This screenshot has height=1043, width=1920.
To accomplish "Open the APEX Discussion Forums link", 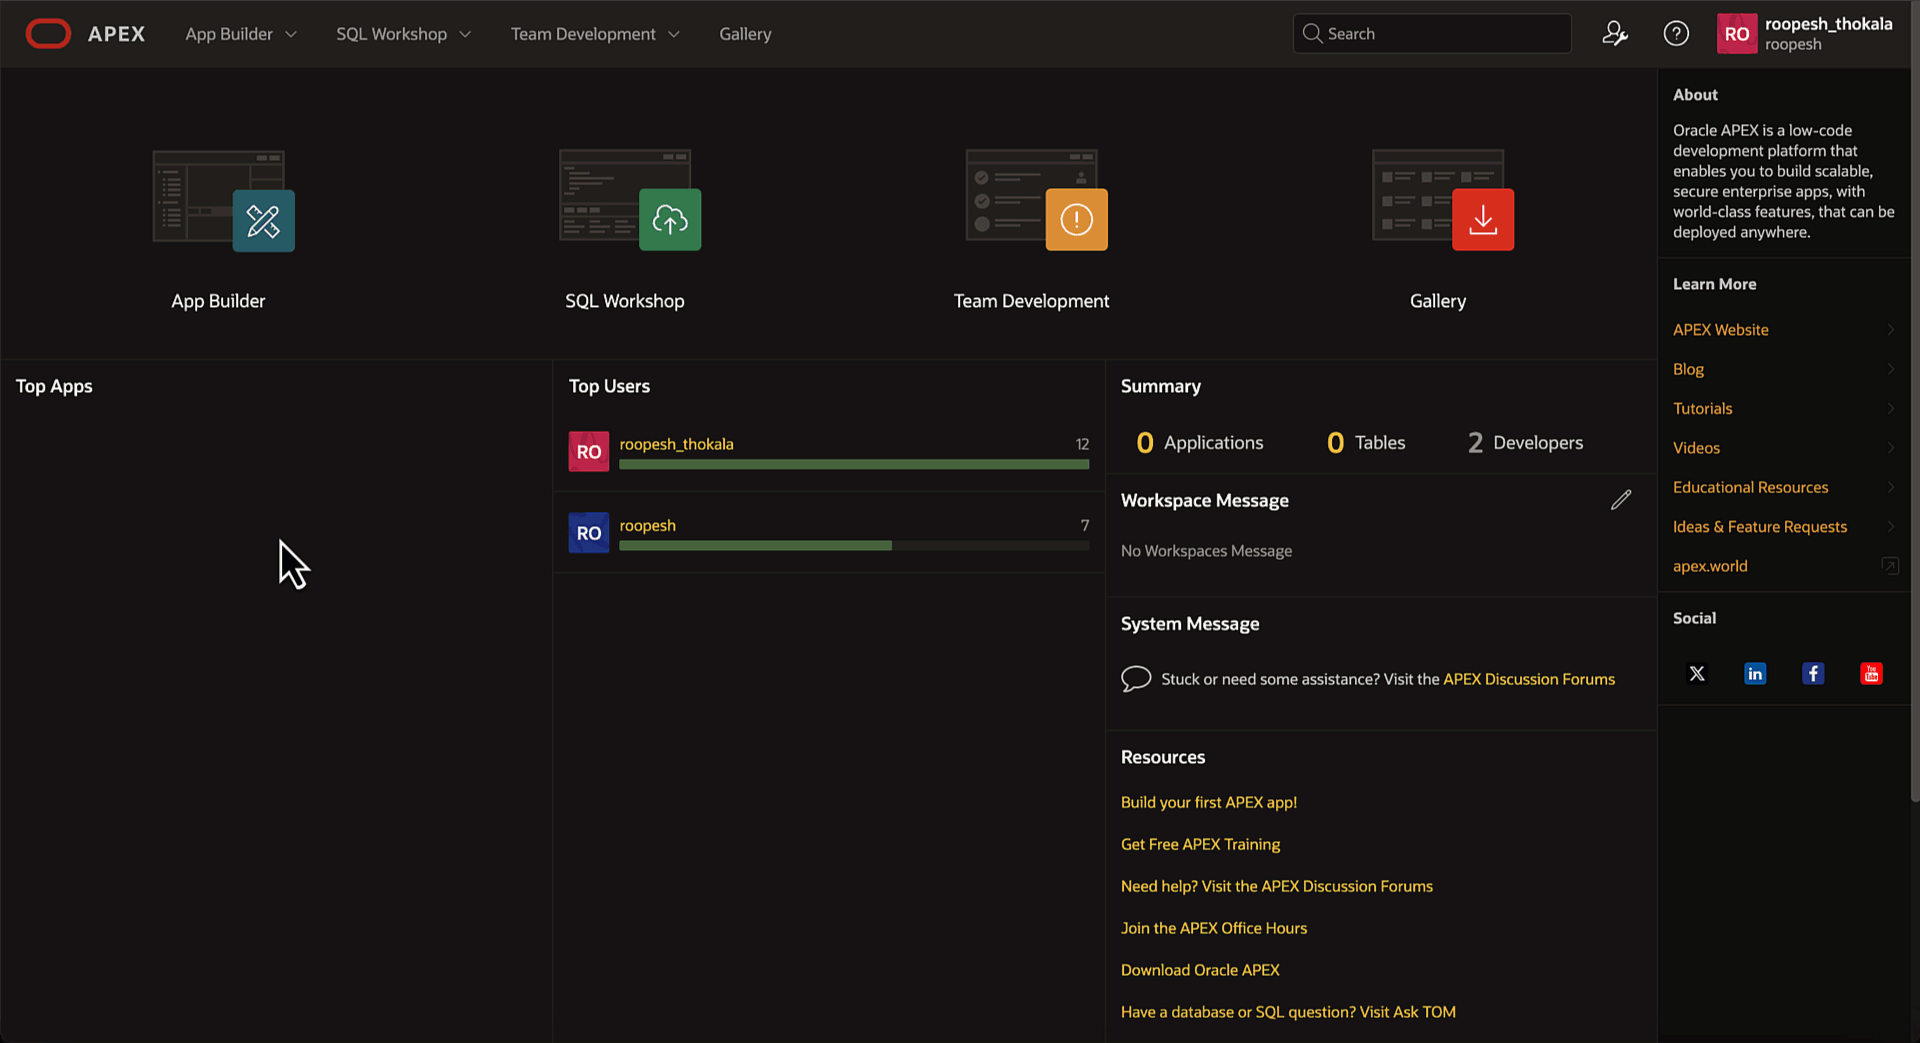I will click(x=1529, y=679).
